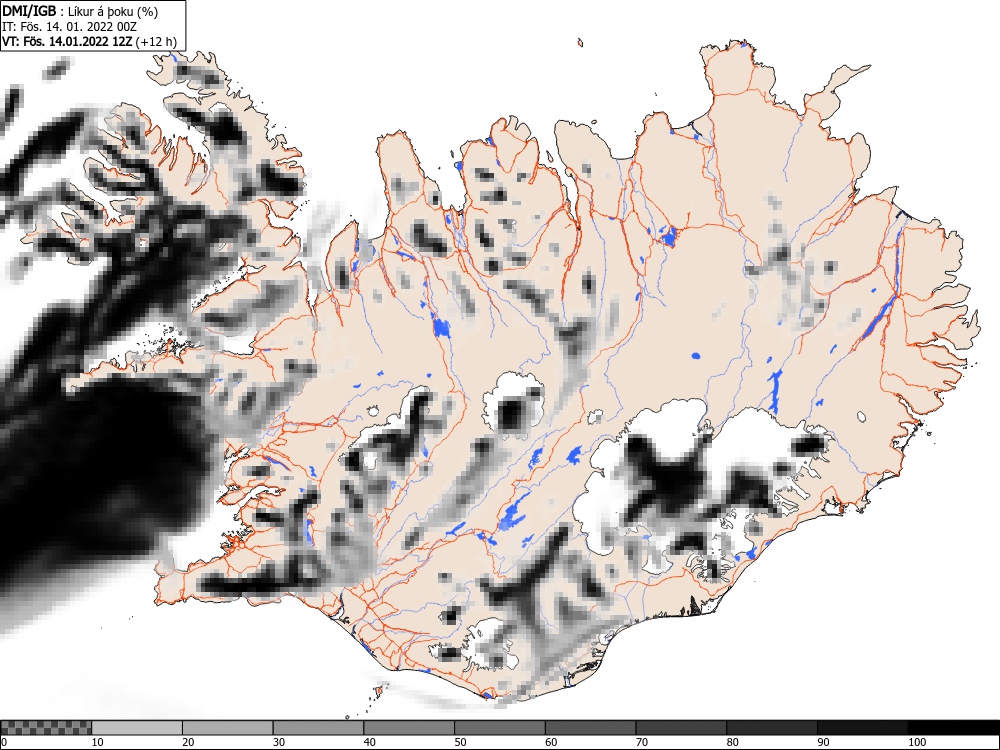Screen dimensions: 1000x750
Task: Click the '(+12 h)' forecast offset text
Action: (156, 42)
